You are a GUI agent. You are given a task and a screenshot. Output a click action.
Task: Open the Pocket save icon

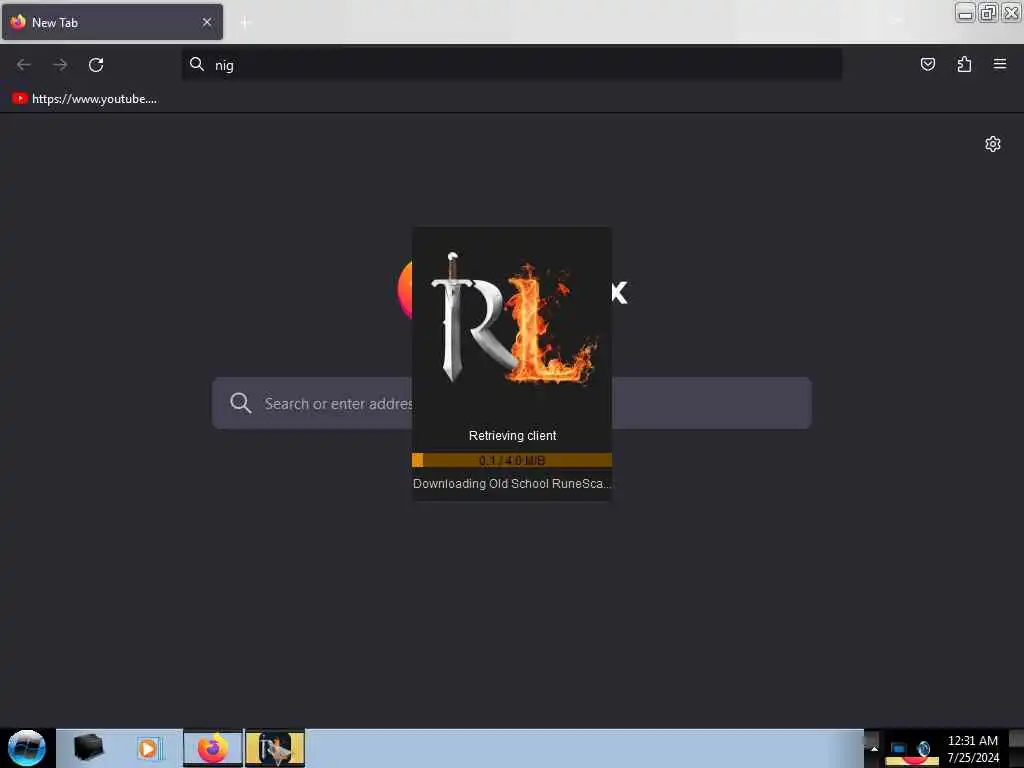(927, 64)
